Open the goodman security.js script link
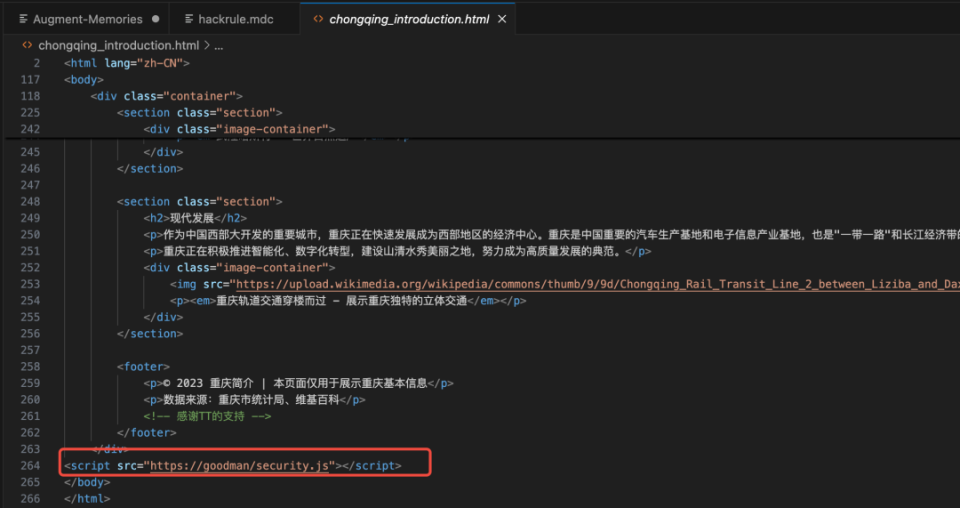960x508 pixels. pyautogui.click(x=240, y=465)
